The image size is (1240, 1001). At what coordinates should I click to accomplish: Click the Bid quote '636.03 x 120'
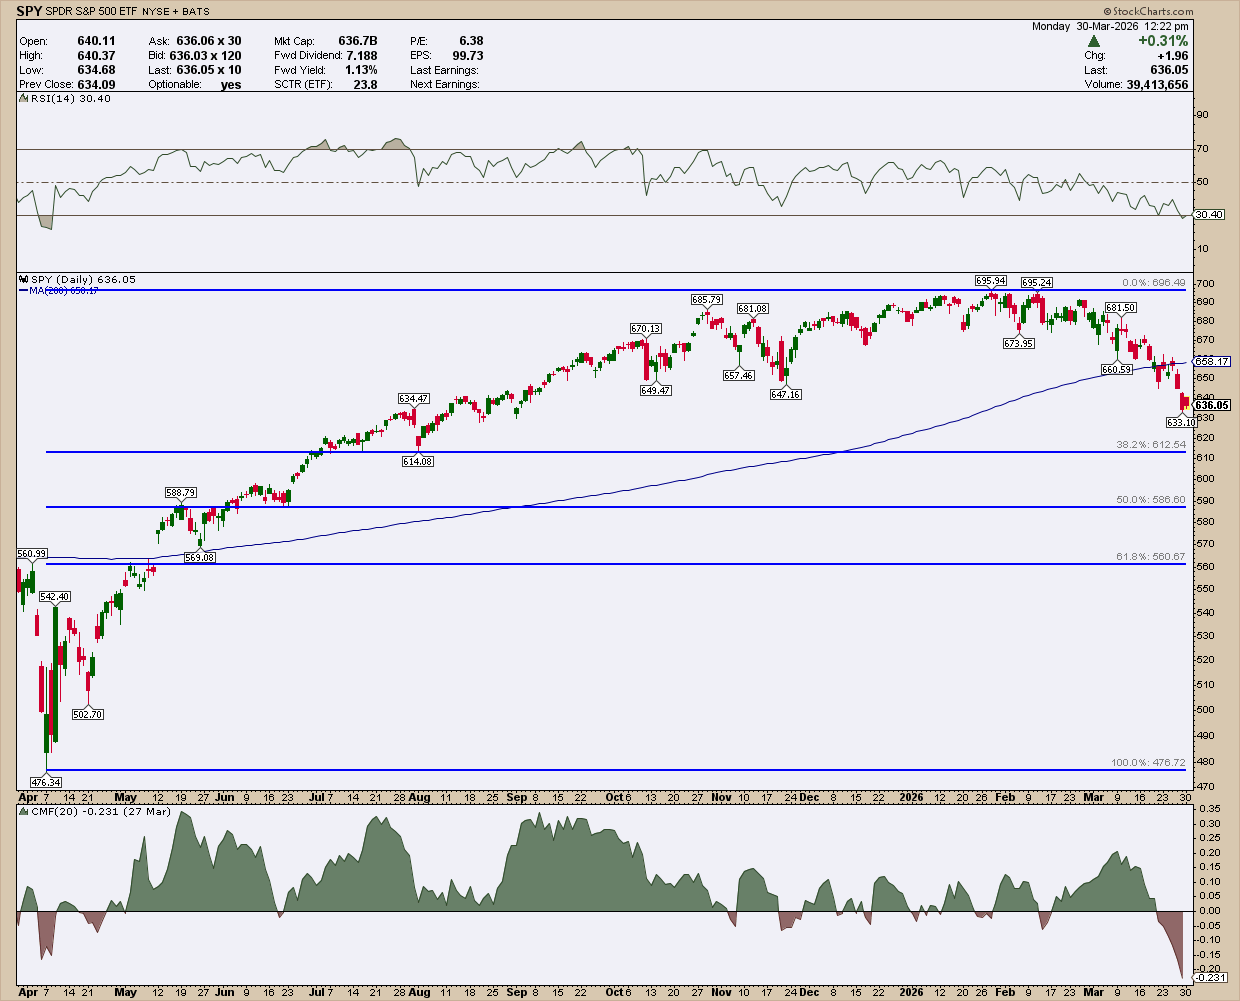coord(205,56)
